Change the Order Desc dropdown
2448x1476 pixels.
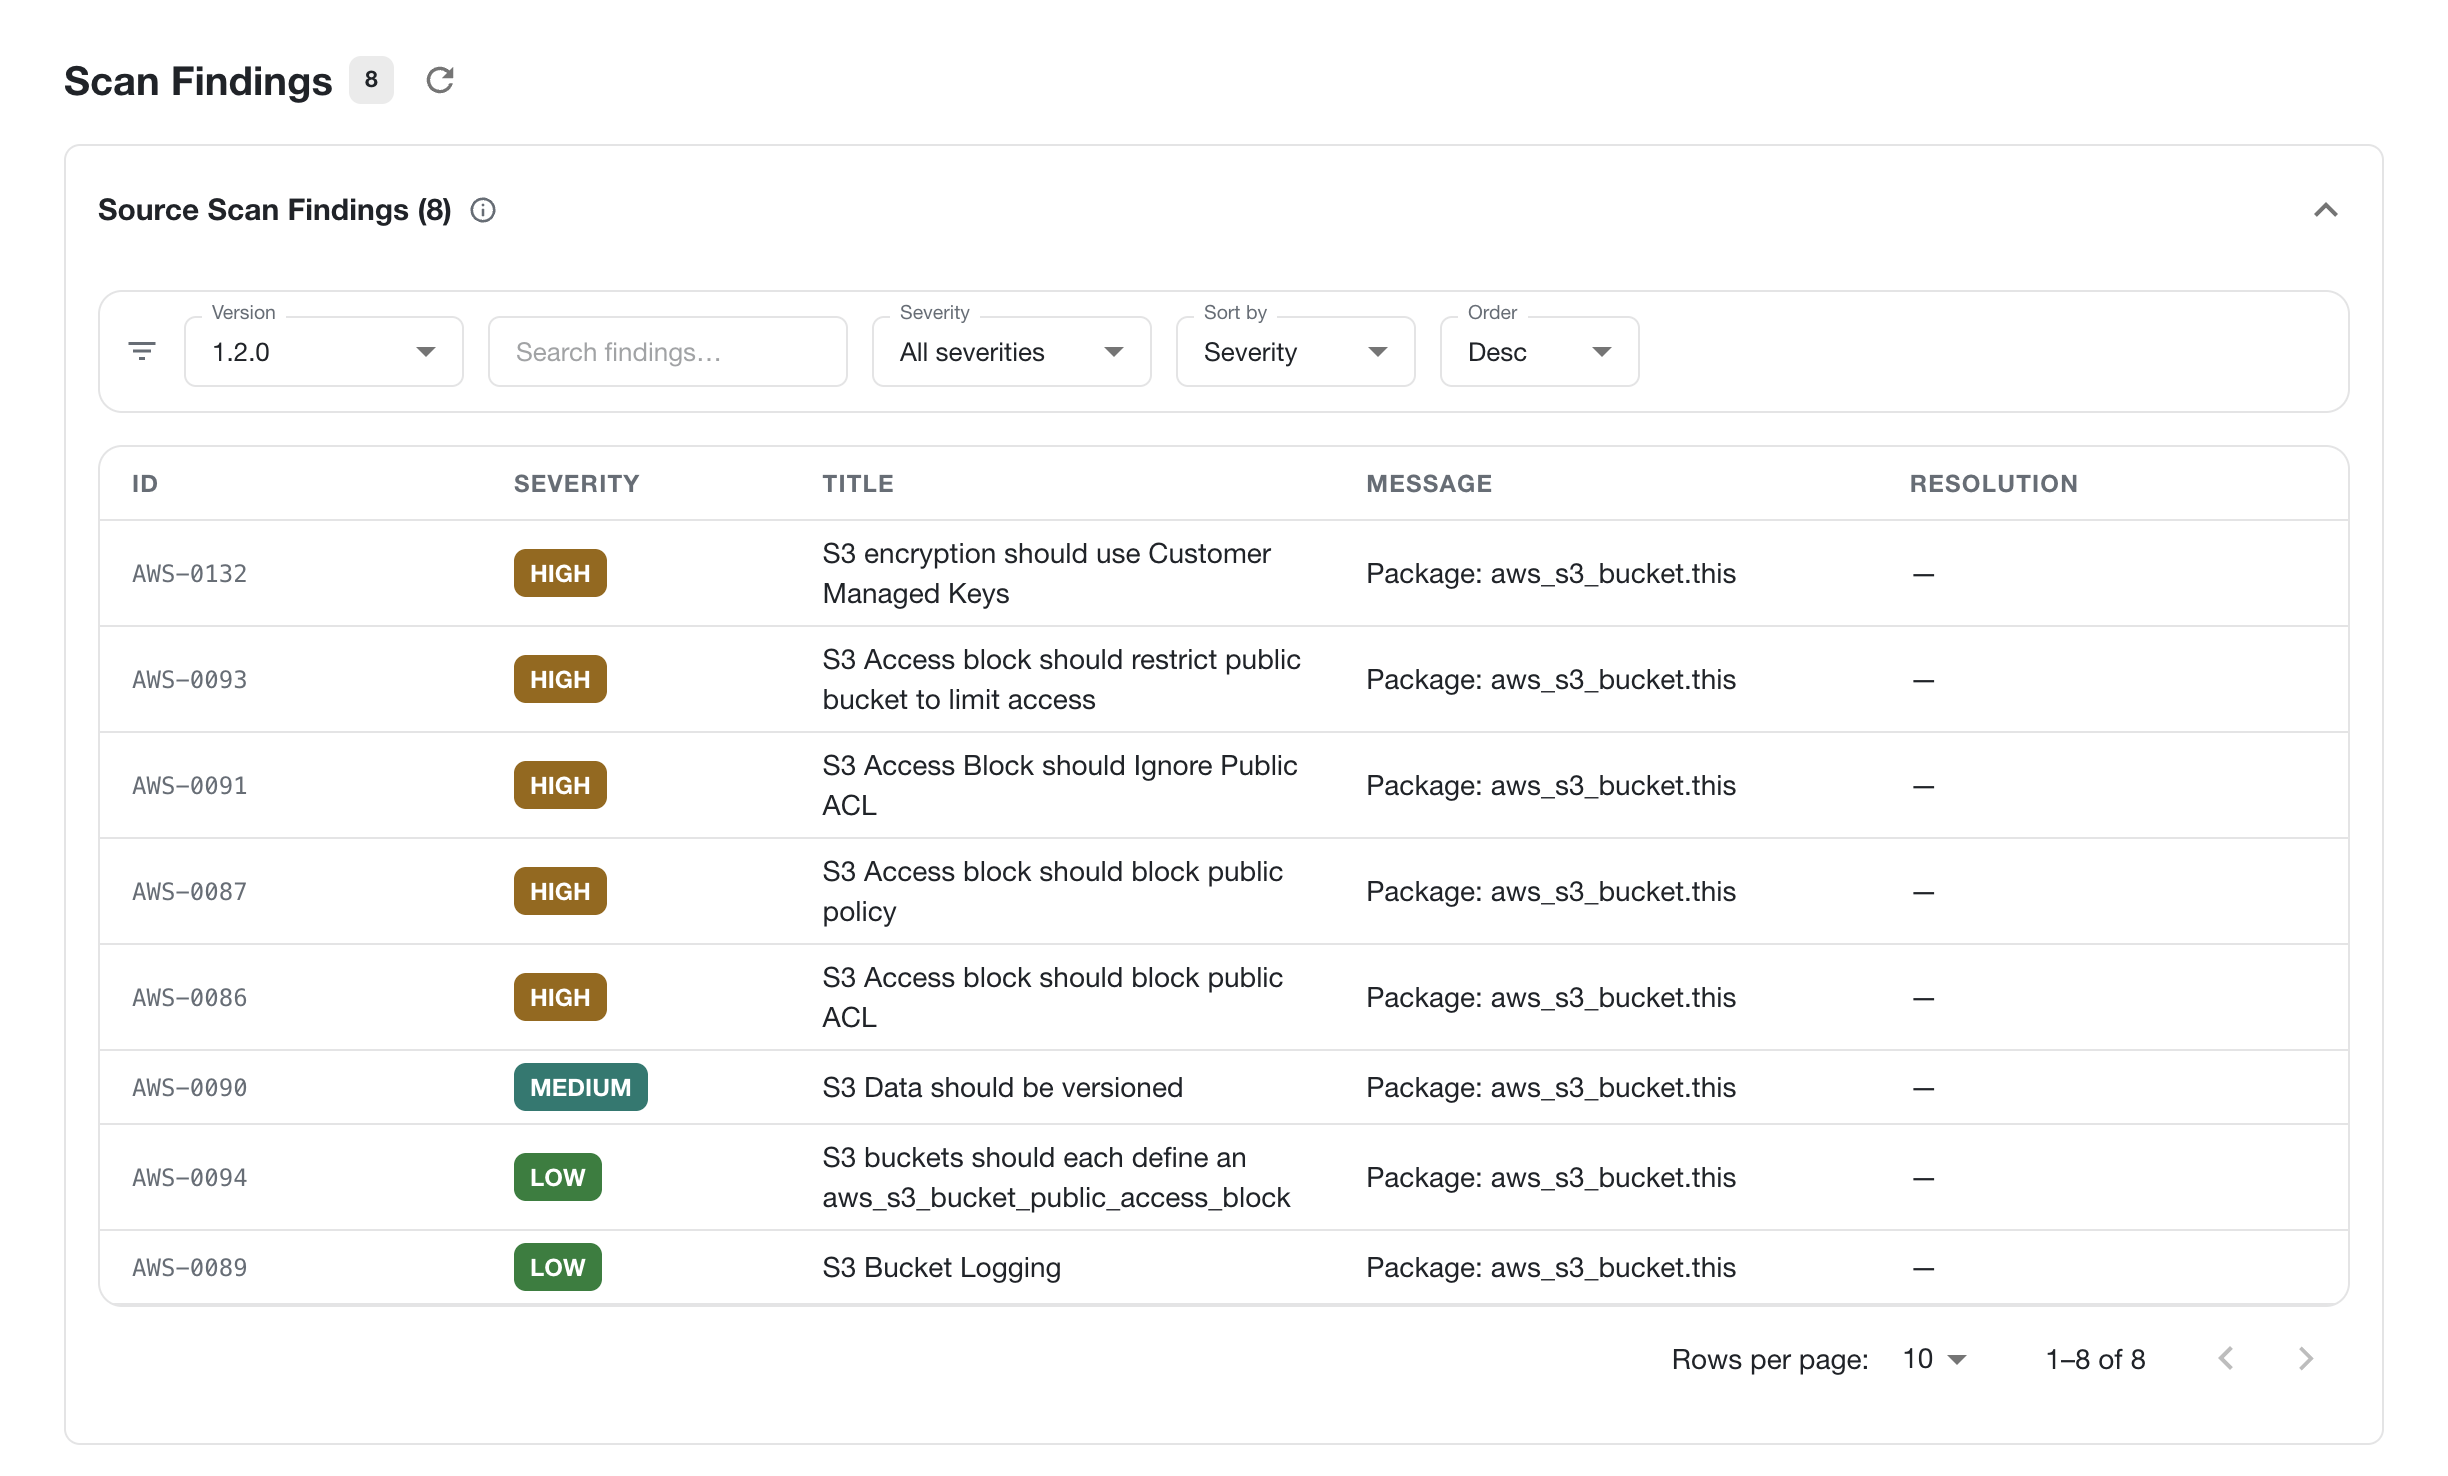(1539, 352)
